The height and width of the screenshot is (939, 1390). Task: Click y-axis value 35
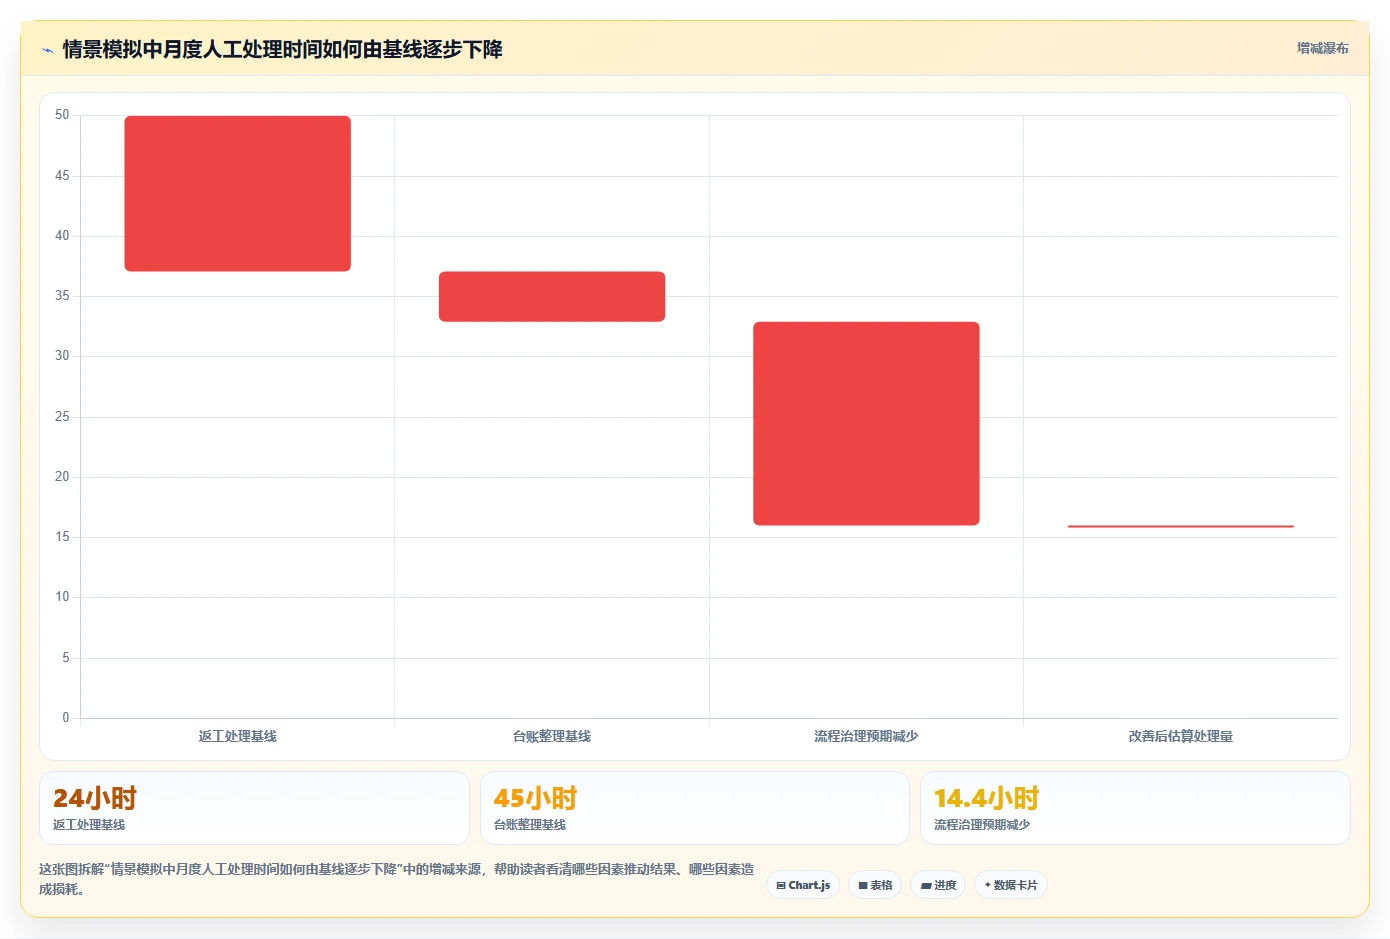pyautogui.click(x=62, y=296)
